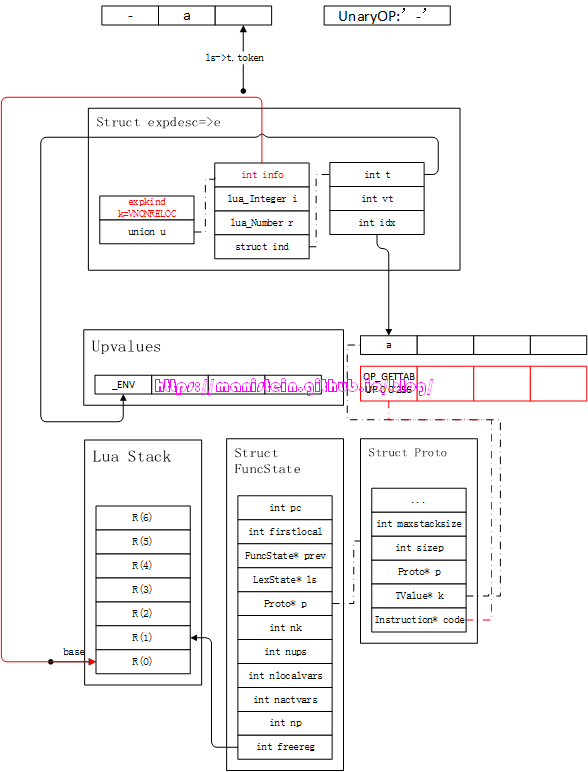Select the 'int vt' cell

377,199
